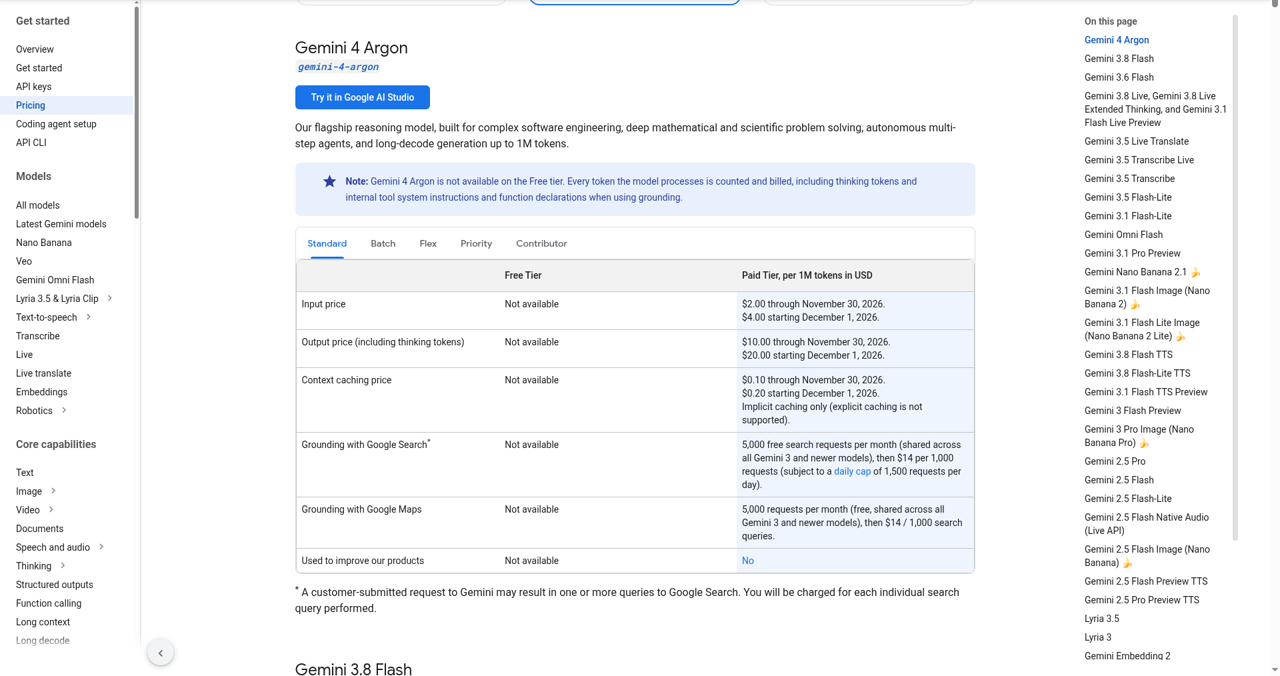1280x676 pixels.
Task: Open All models in sidebar
Action: [38, 205]
